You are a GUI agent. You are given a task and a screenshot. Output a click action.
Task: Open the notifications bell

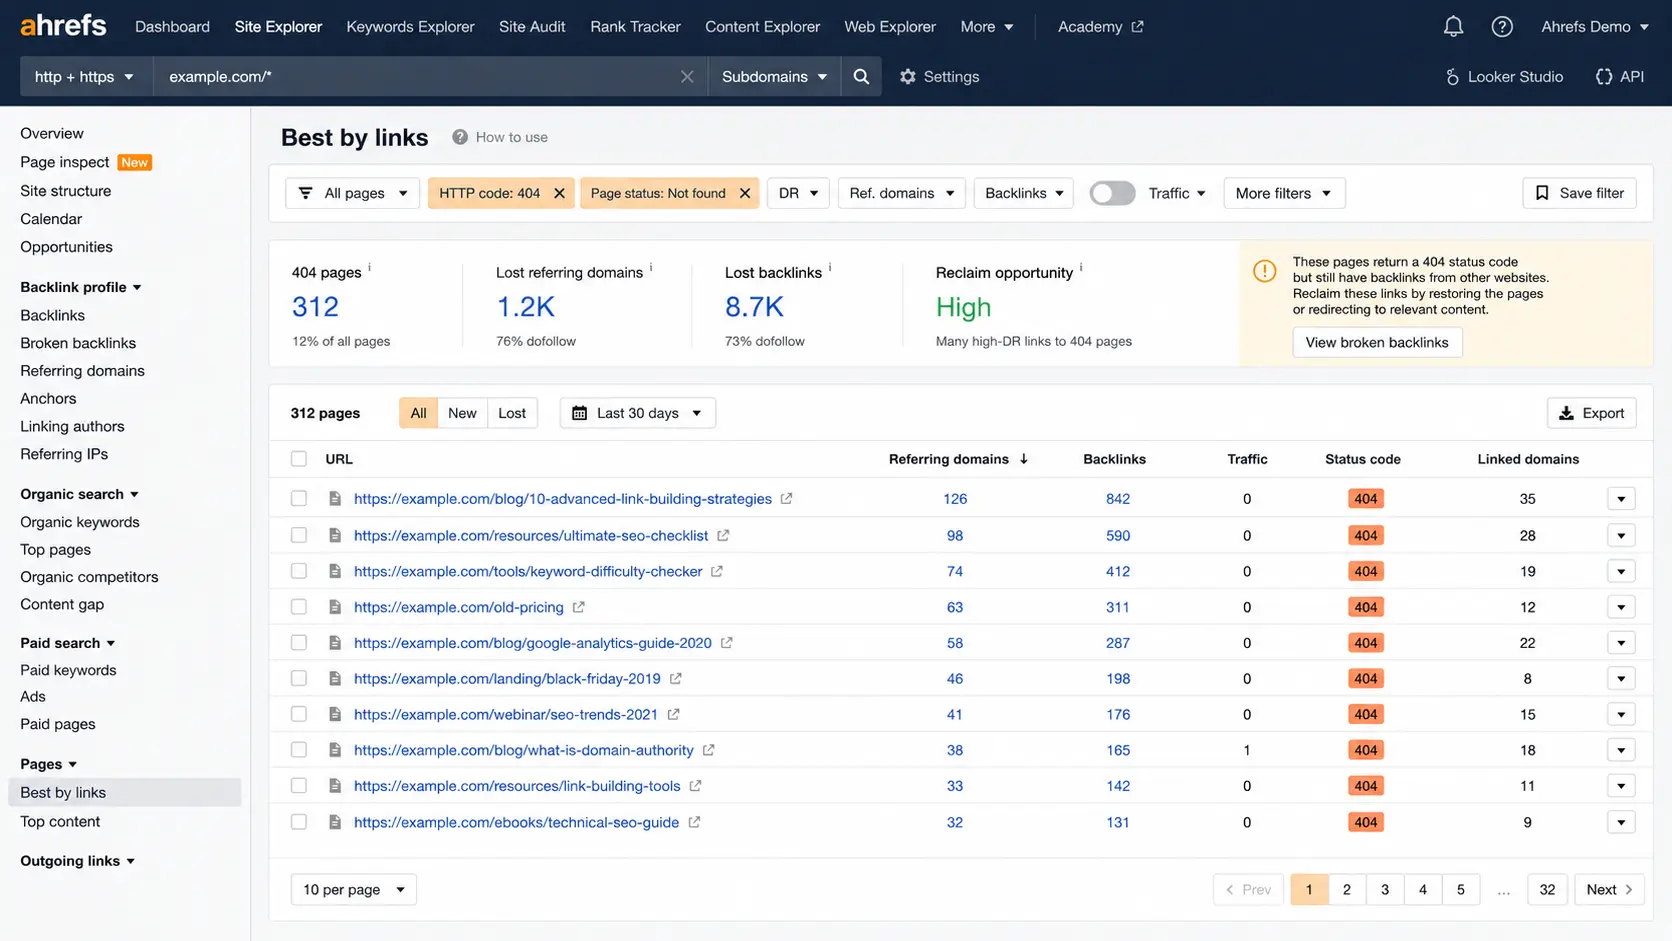click(1453, 27)
